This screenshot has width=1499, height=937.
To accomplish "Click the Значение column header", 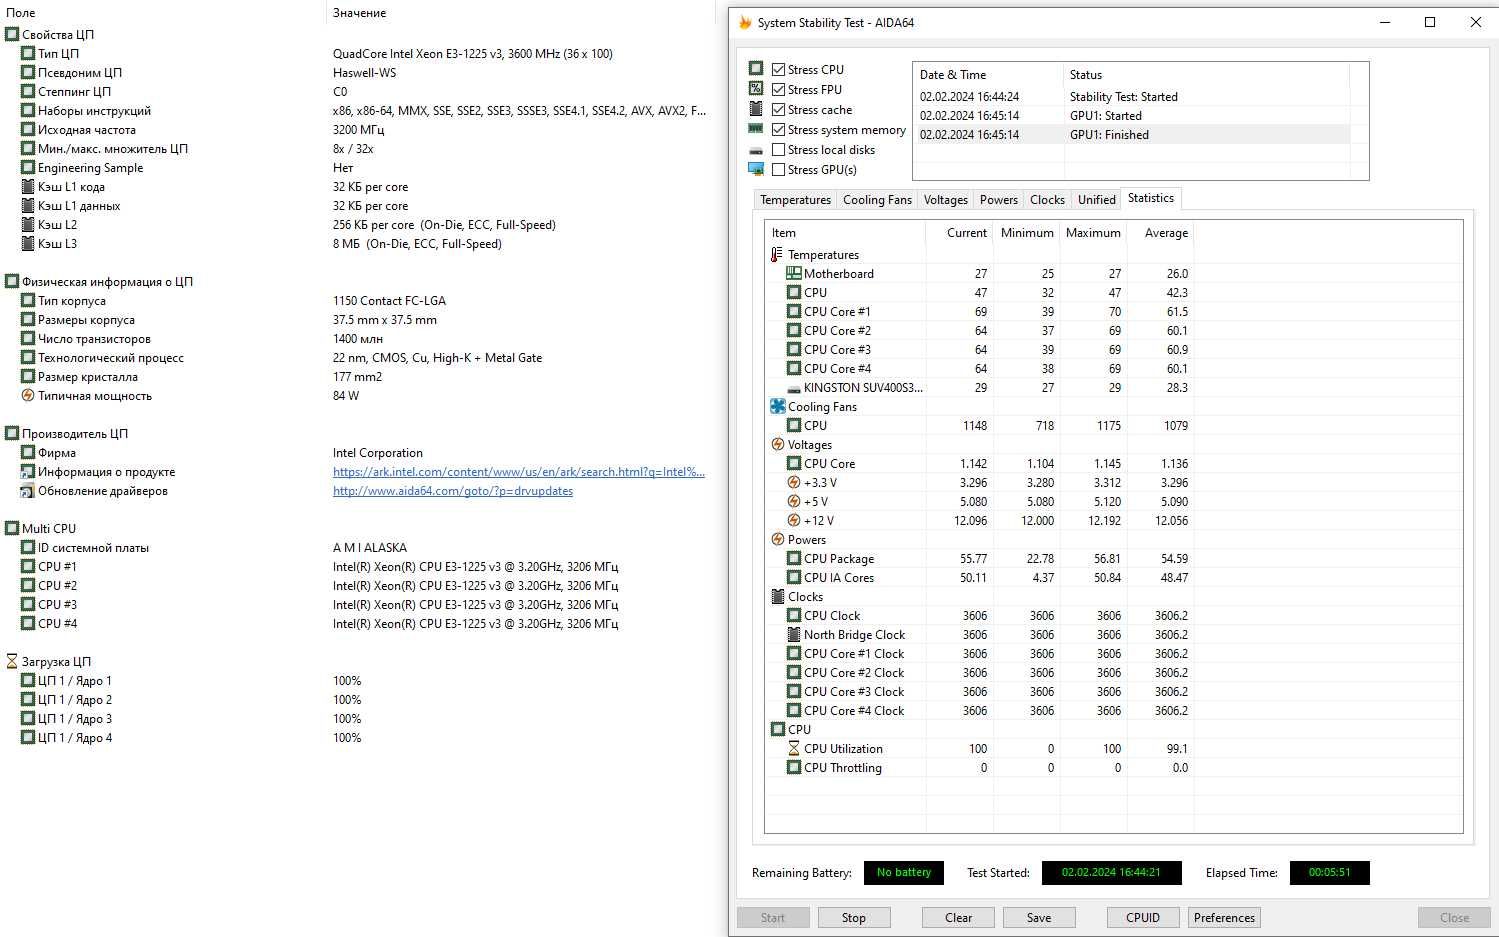I will [x=520, y=13].
